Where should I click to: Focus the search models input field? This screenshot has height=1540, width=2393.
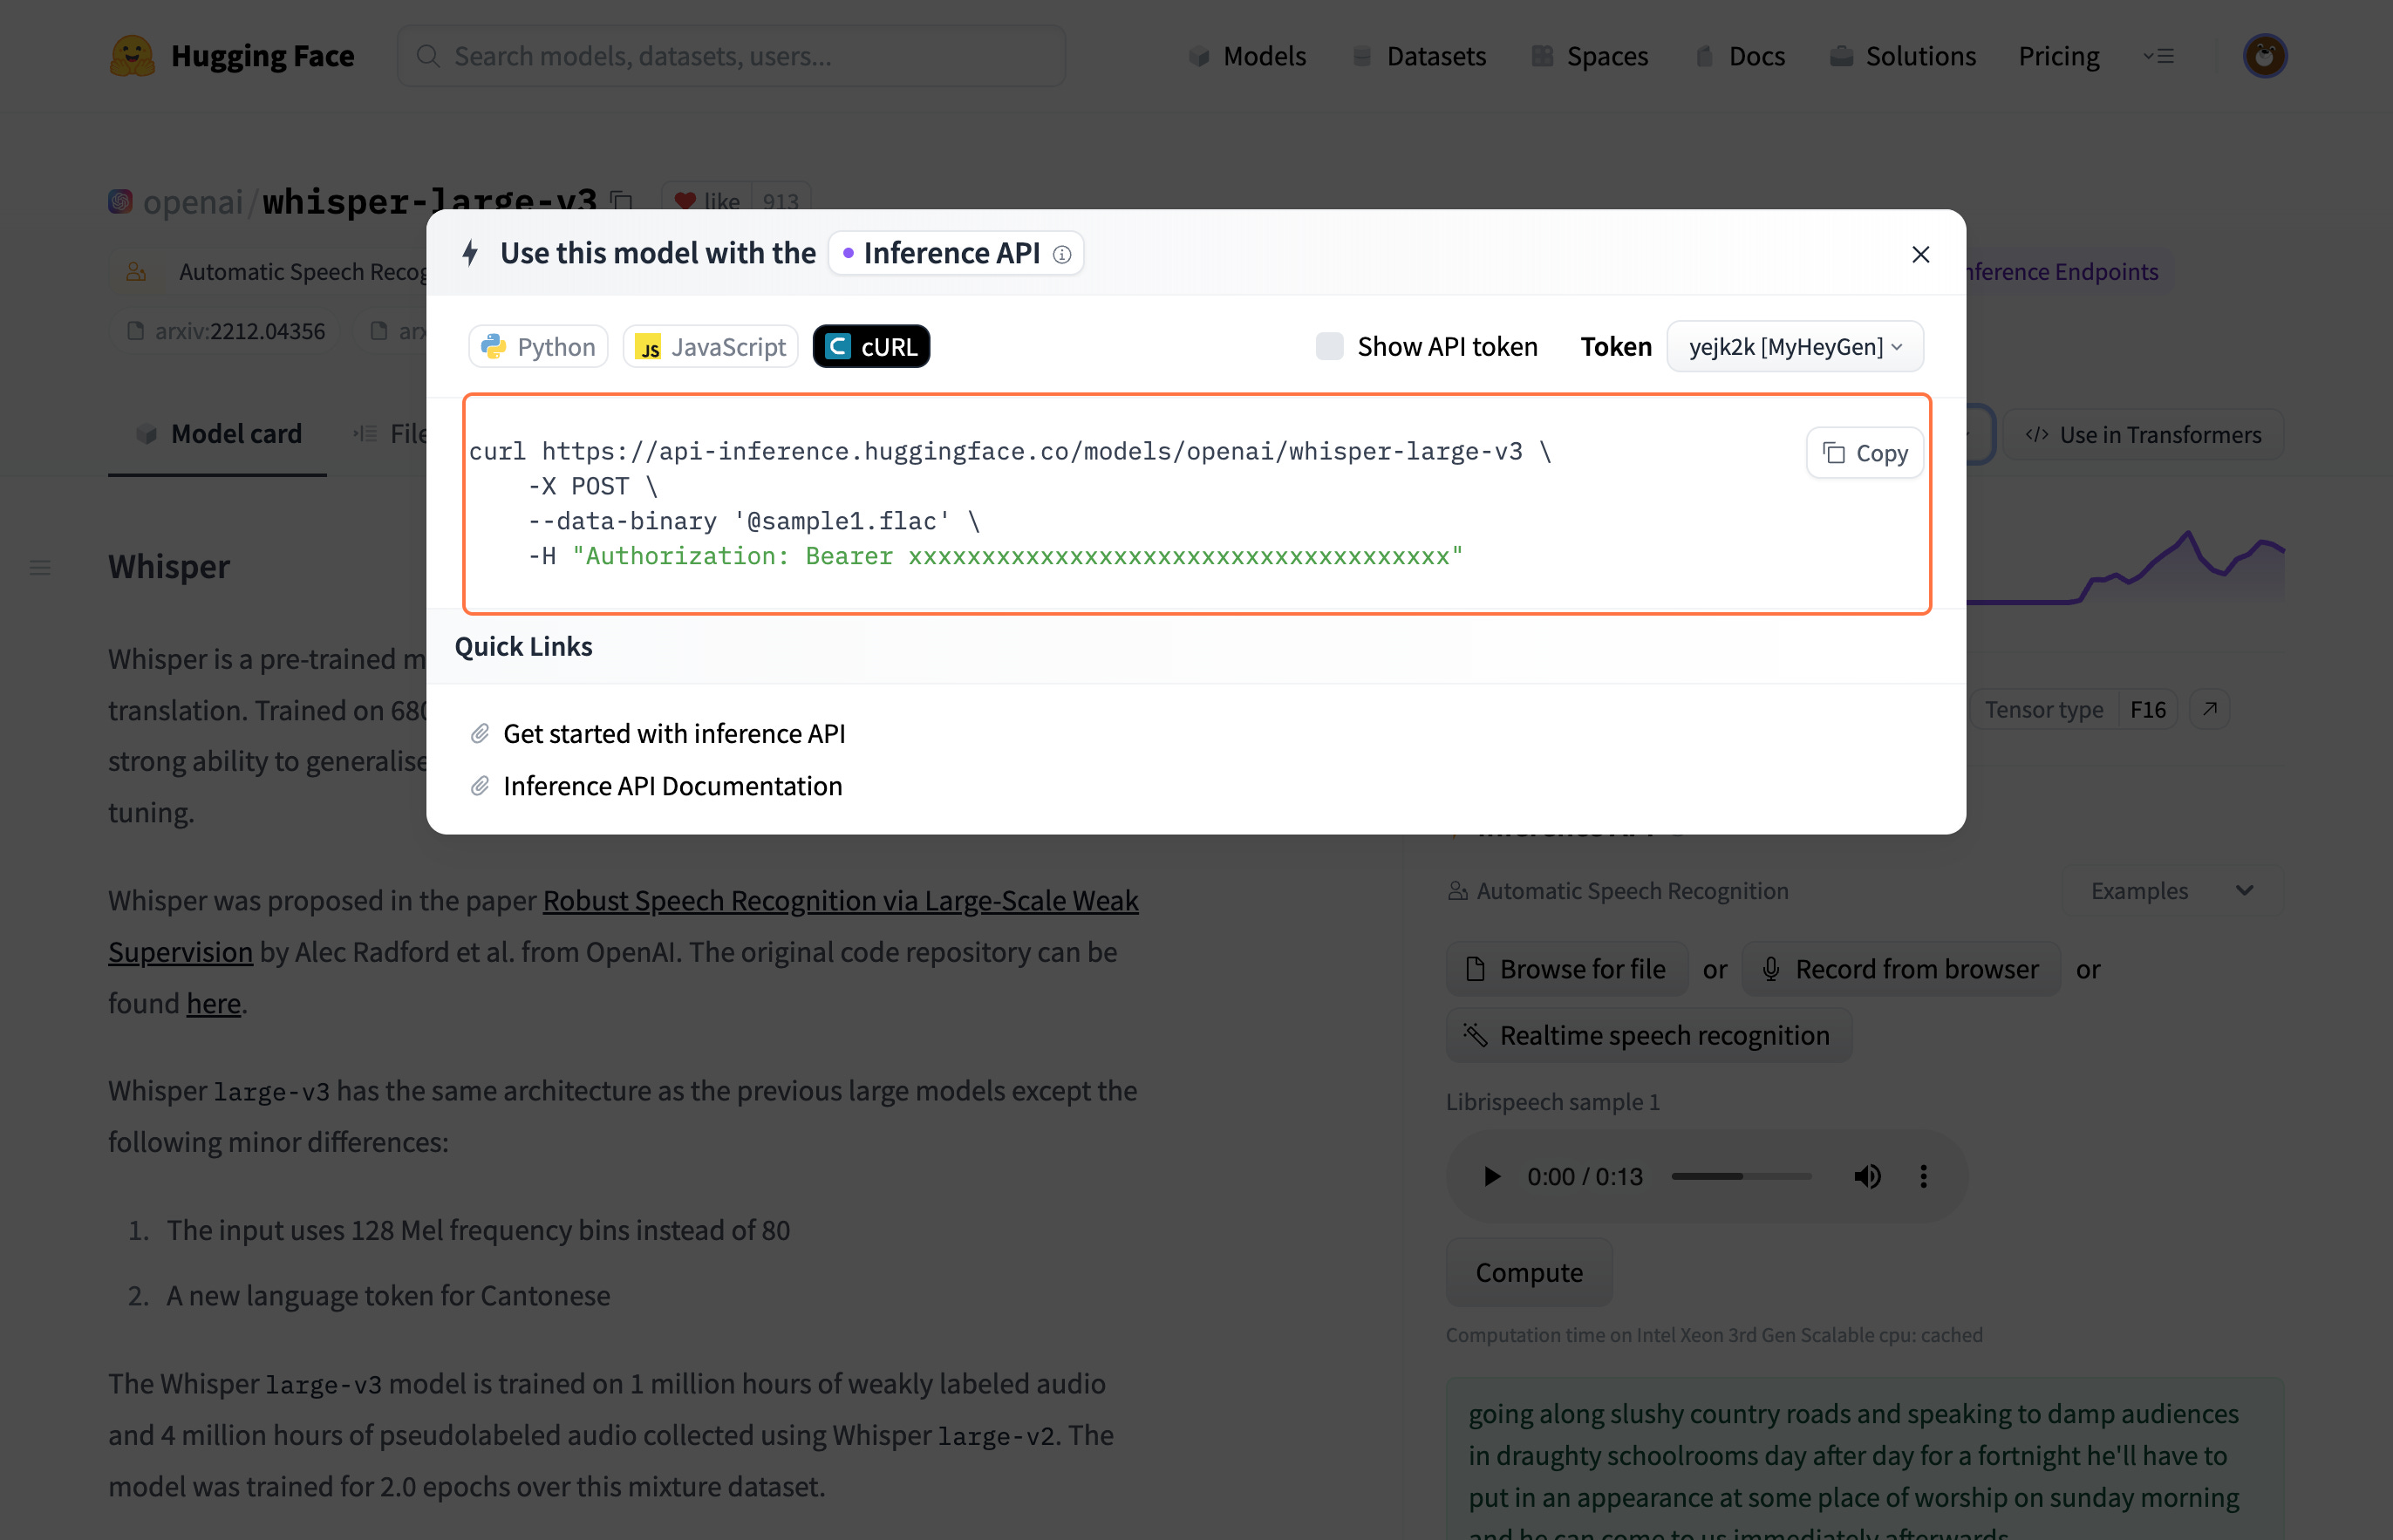[x=732, y=56]
